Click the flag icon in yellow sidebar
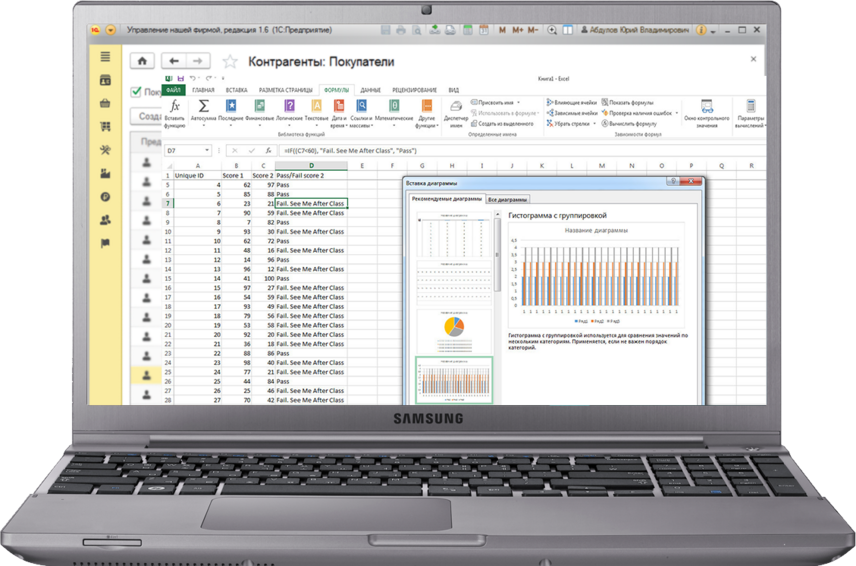856x566 pixels. point(105,243)
